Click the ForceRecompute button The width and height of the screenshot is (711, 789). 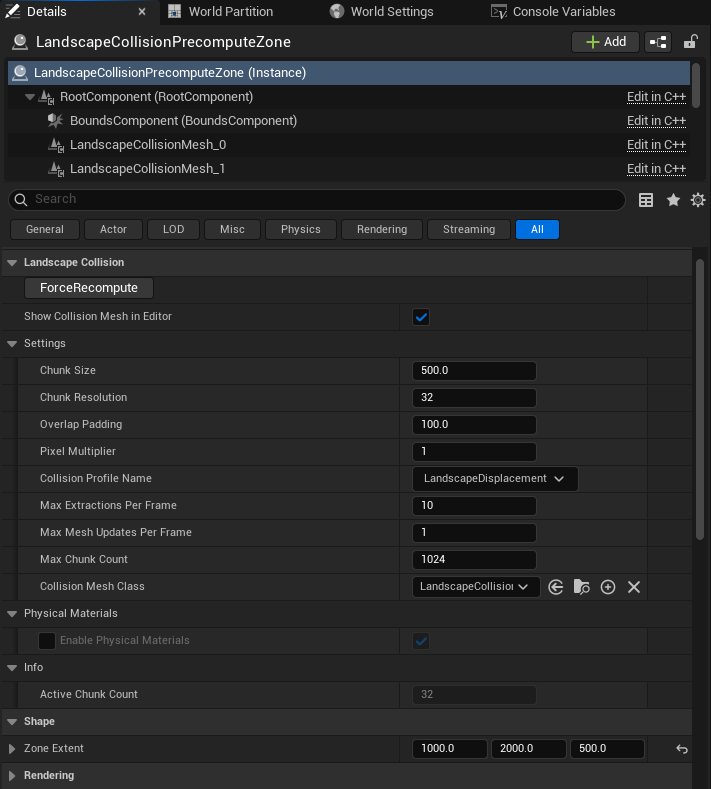pos(89,288)
